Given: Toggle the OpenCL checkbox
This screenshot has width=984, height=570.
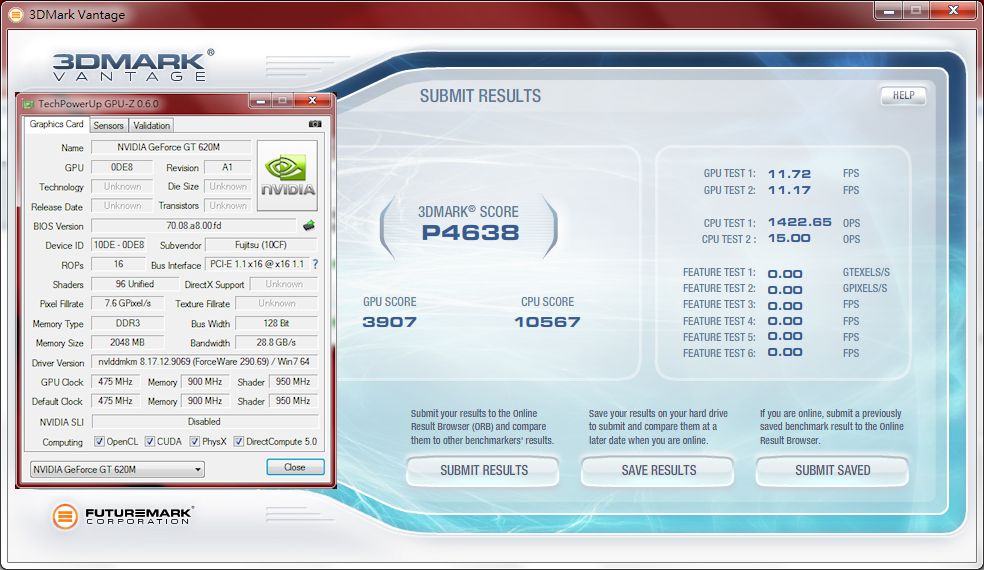Looking at the screenshot, I should click(x=99, y=441).
